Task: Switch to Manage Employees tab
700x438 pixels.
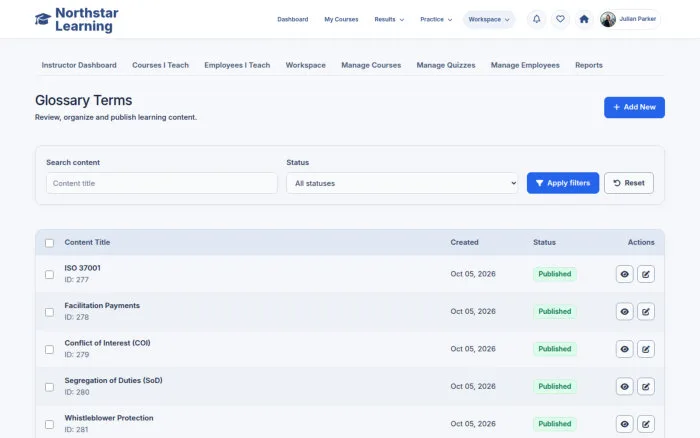Action: coord(525,65)
